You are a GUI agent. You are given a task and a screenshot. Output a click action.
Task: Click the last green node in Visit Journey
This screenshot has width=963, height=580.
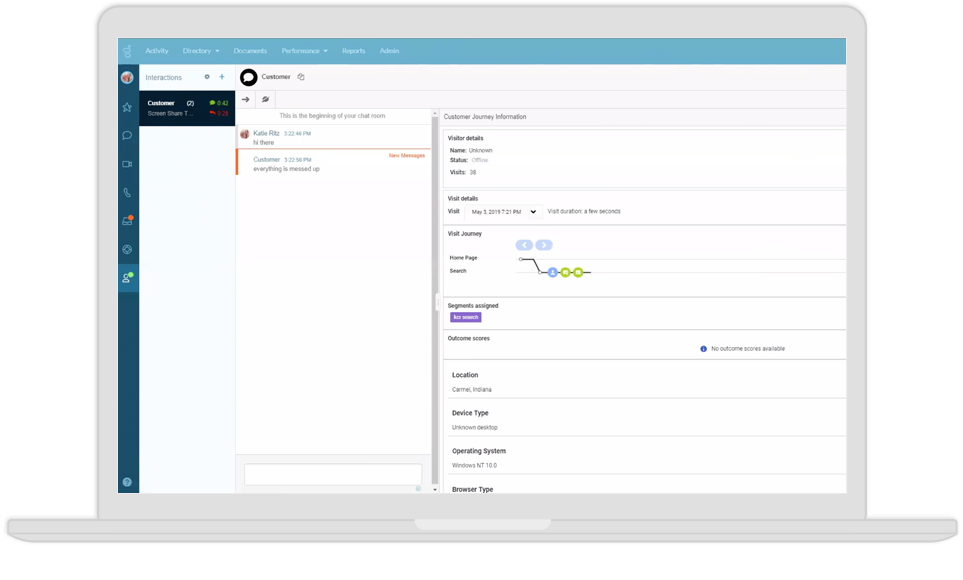point(578,272)
